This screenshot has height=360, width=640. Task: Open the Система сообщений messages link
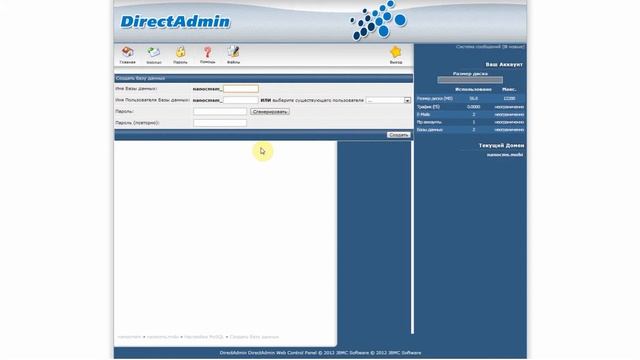click(490, 47)
